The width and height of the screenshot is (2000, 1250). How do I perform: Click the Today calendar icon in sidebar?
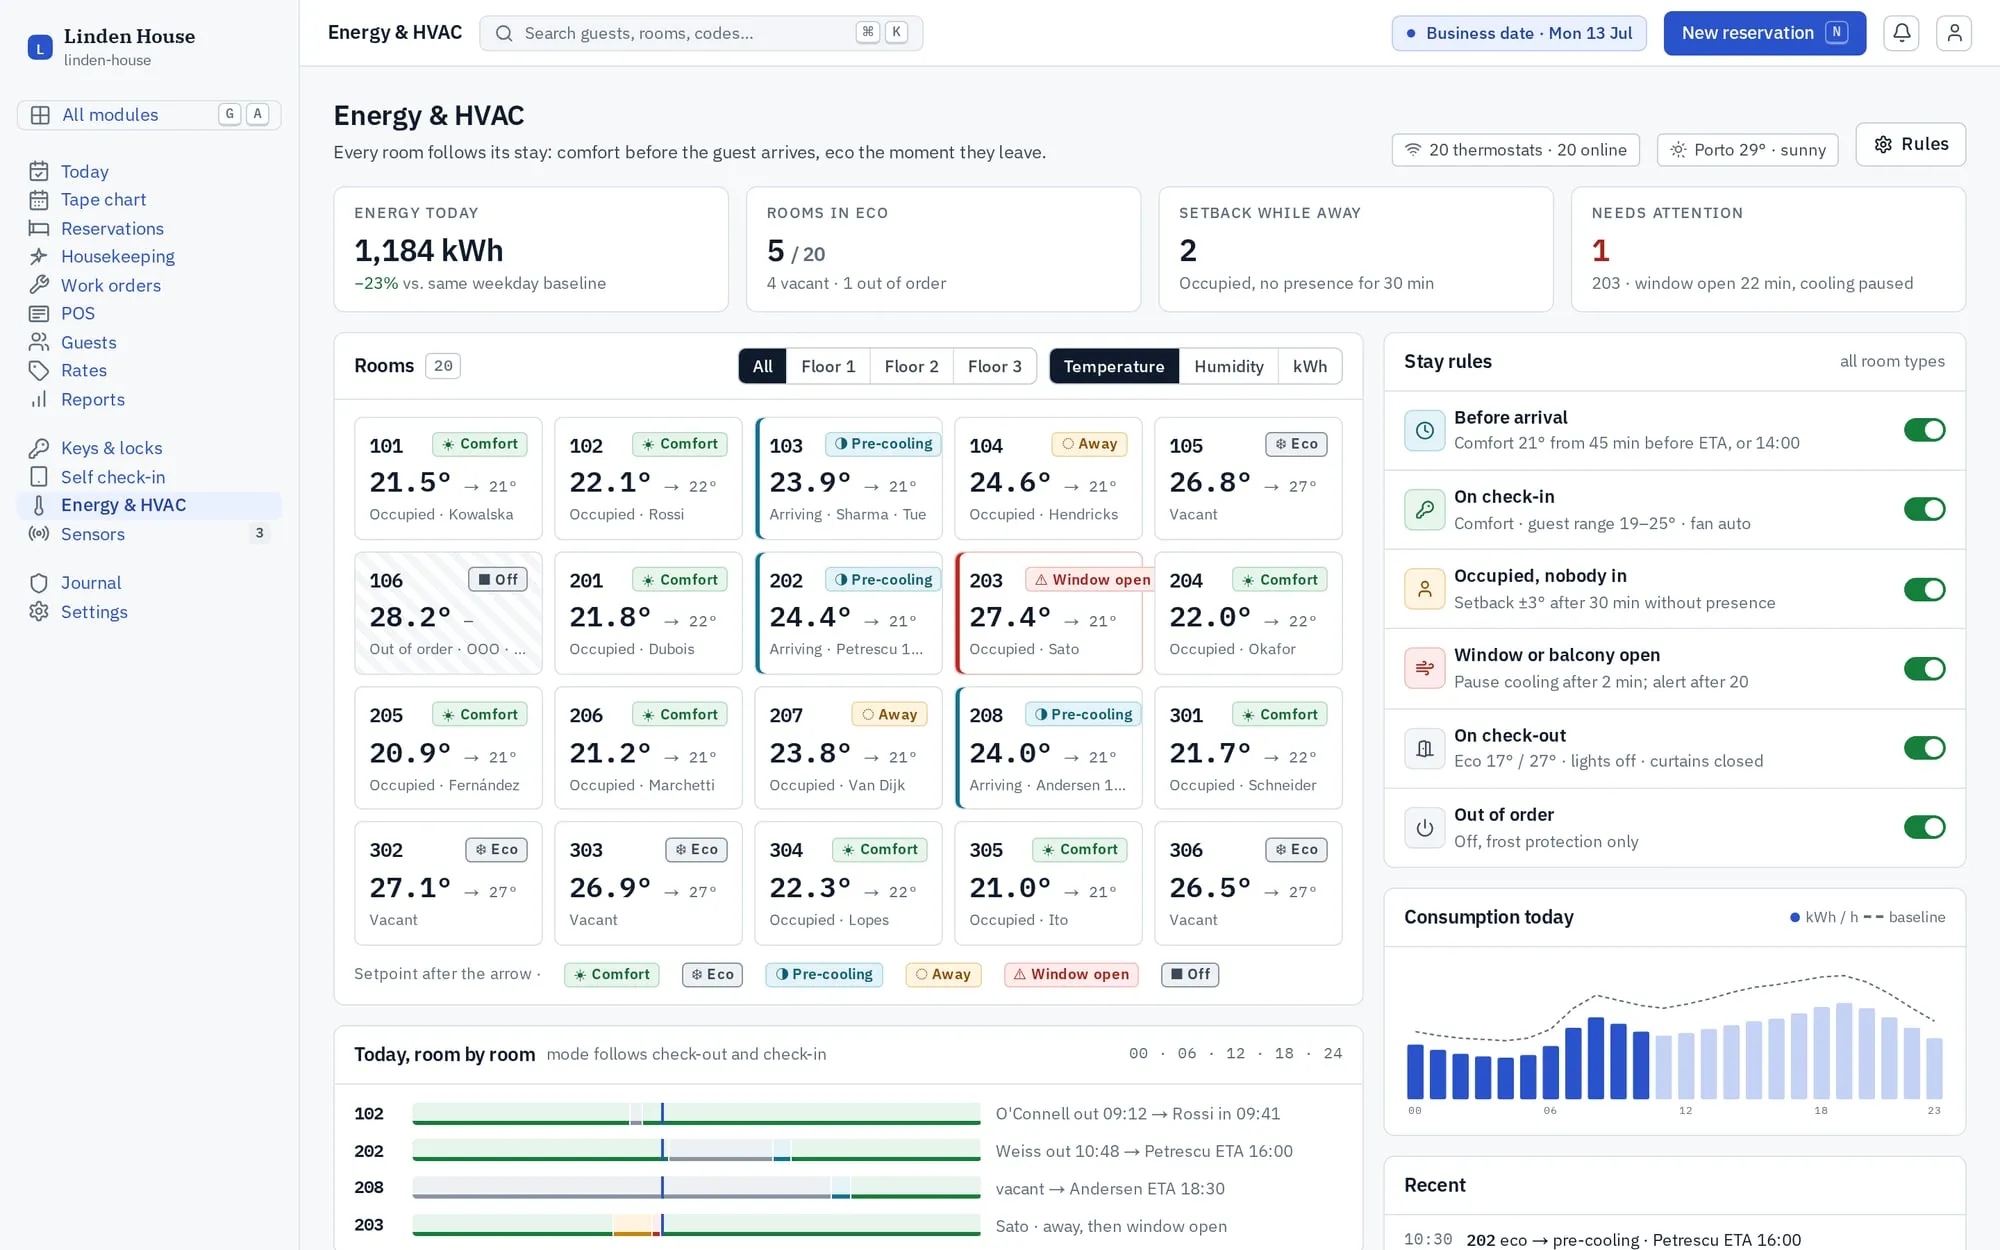click(x=39, y=172)
